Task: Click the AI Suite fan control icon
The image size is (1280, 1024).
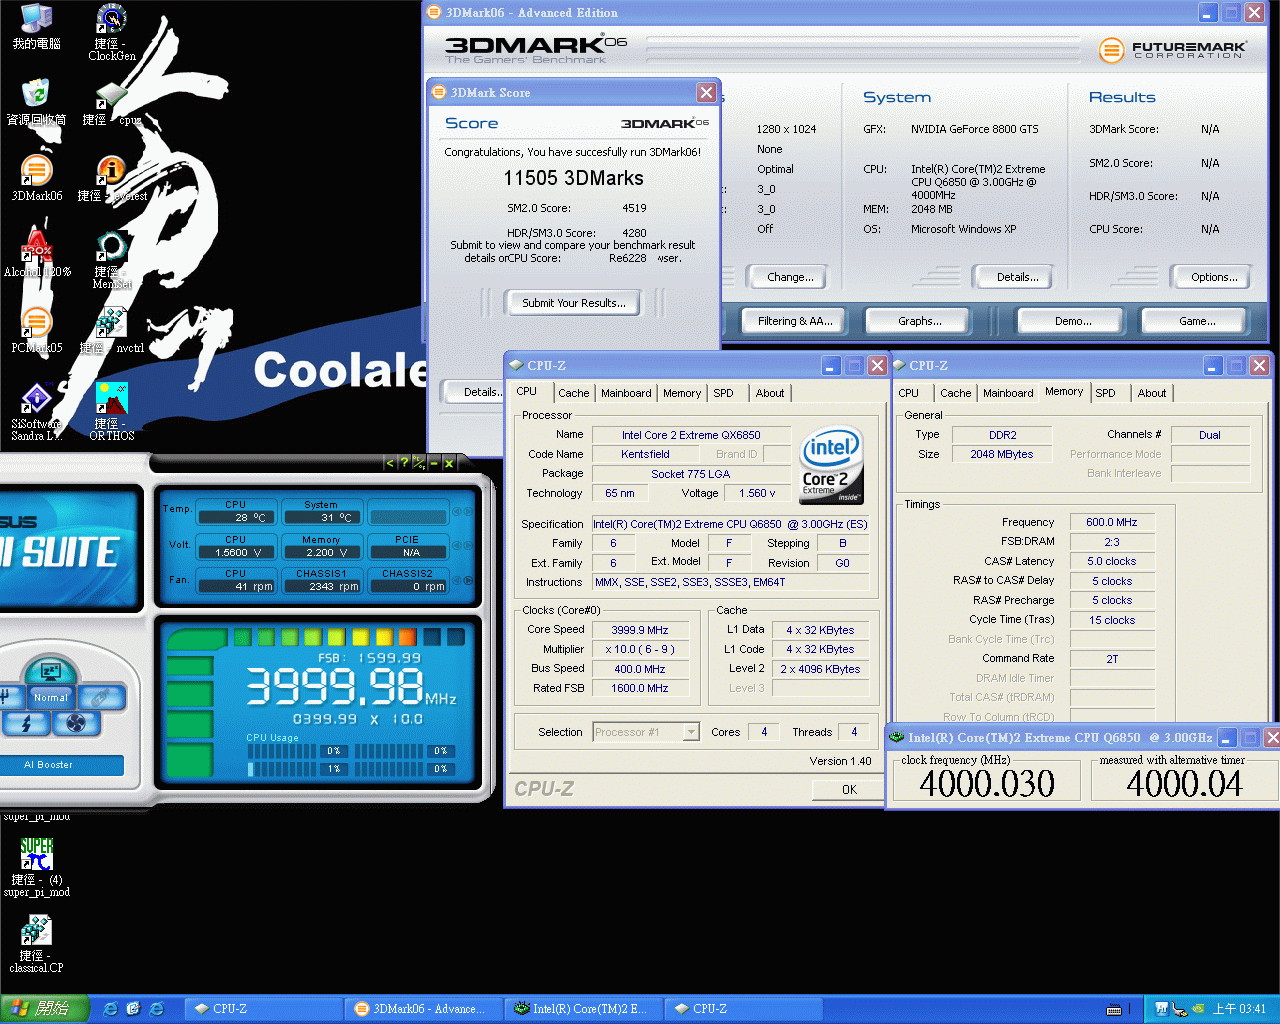Action: (75, 722)
